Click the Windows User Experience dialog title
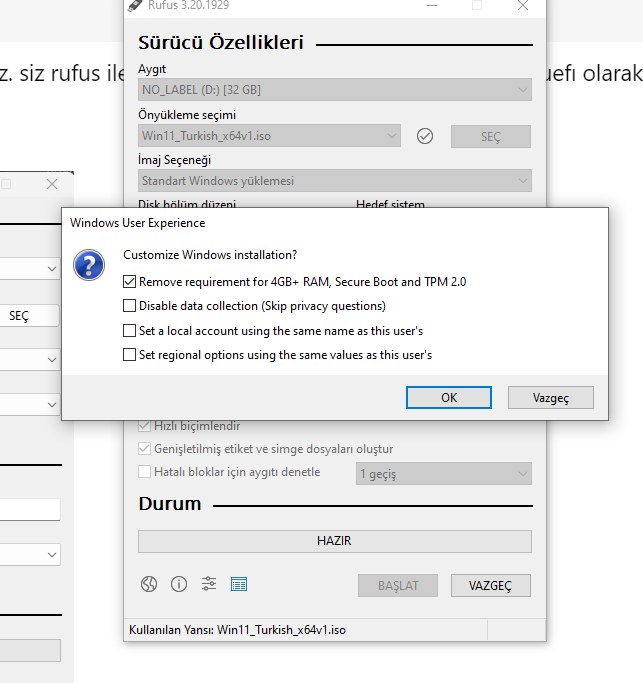Screen dimensions: 643x683 click(x=138, y=223)
